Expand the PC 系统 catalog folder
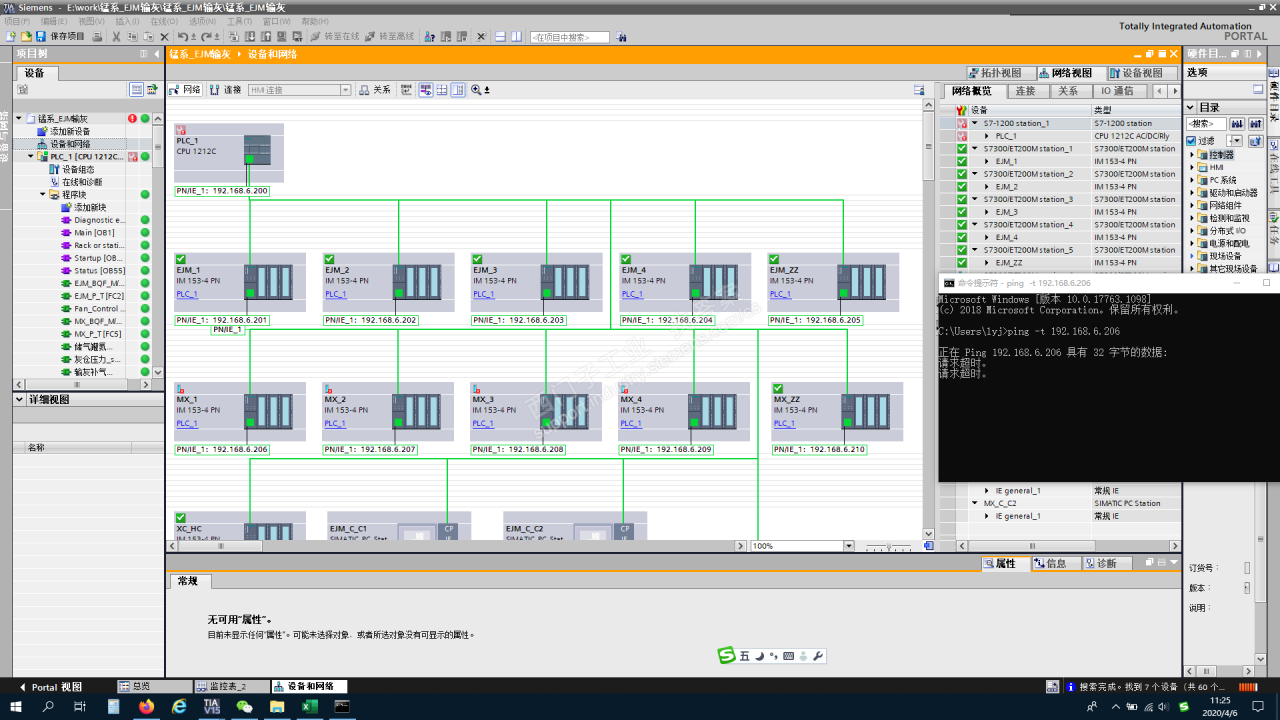This screenshot has width=1280, height=720. click(x=1192, y=180)
